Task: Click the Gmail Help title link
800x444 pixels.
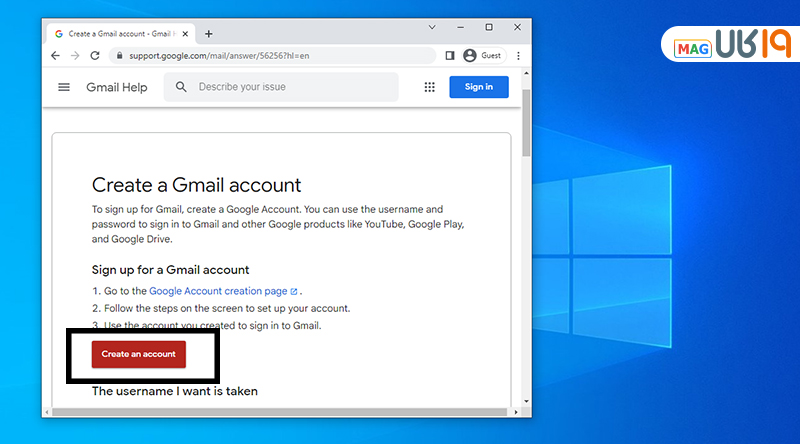Action: (116, 87)
